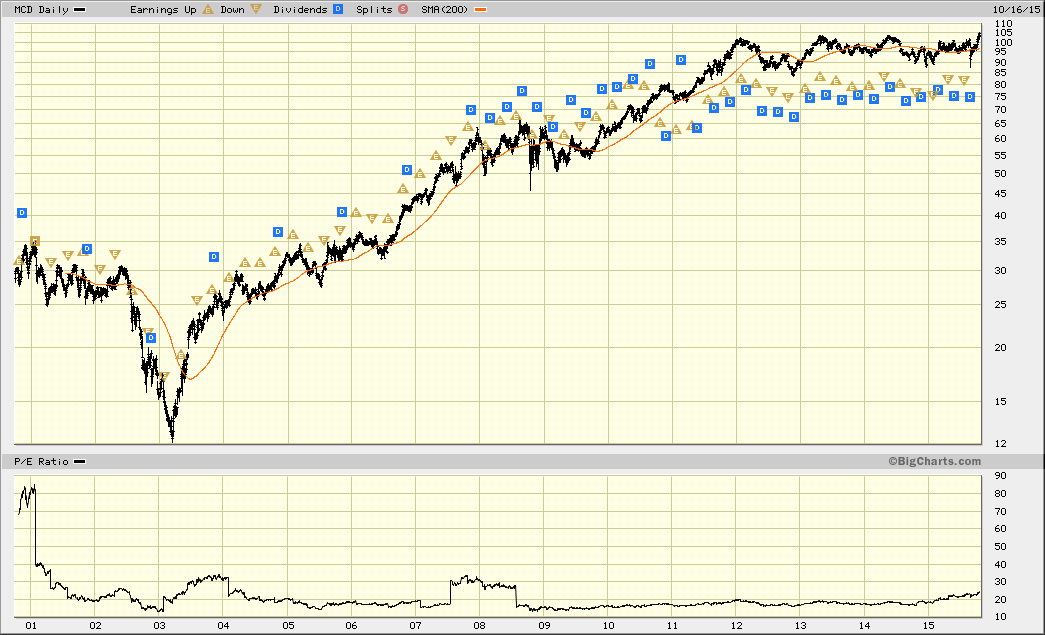
Task: Click the '35' price axis label
Action: pyautogui.click(x=1000, y=241)
